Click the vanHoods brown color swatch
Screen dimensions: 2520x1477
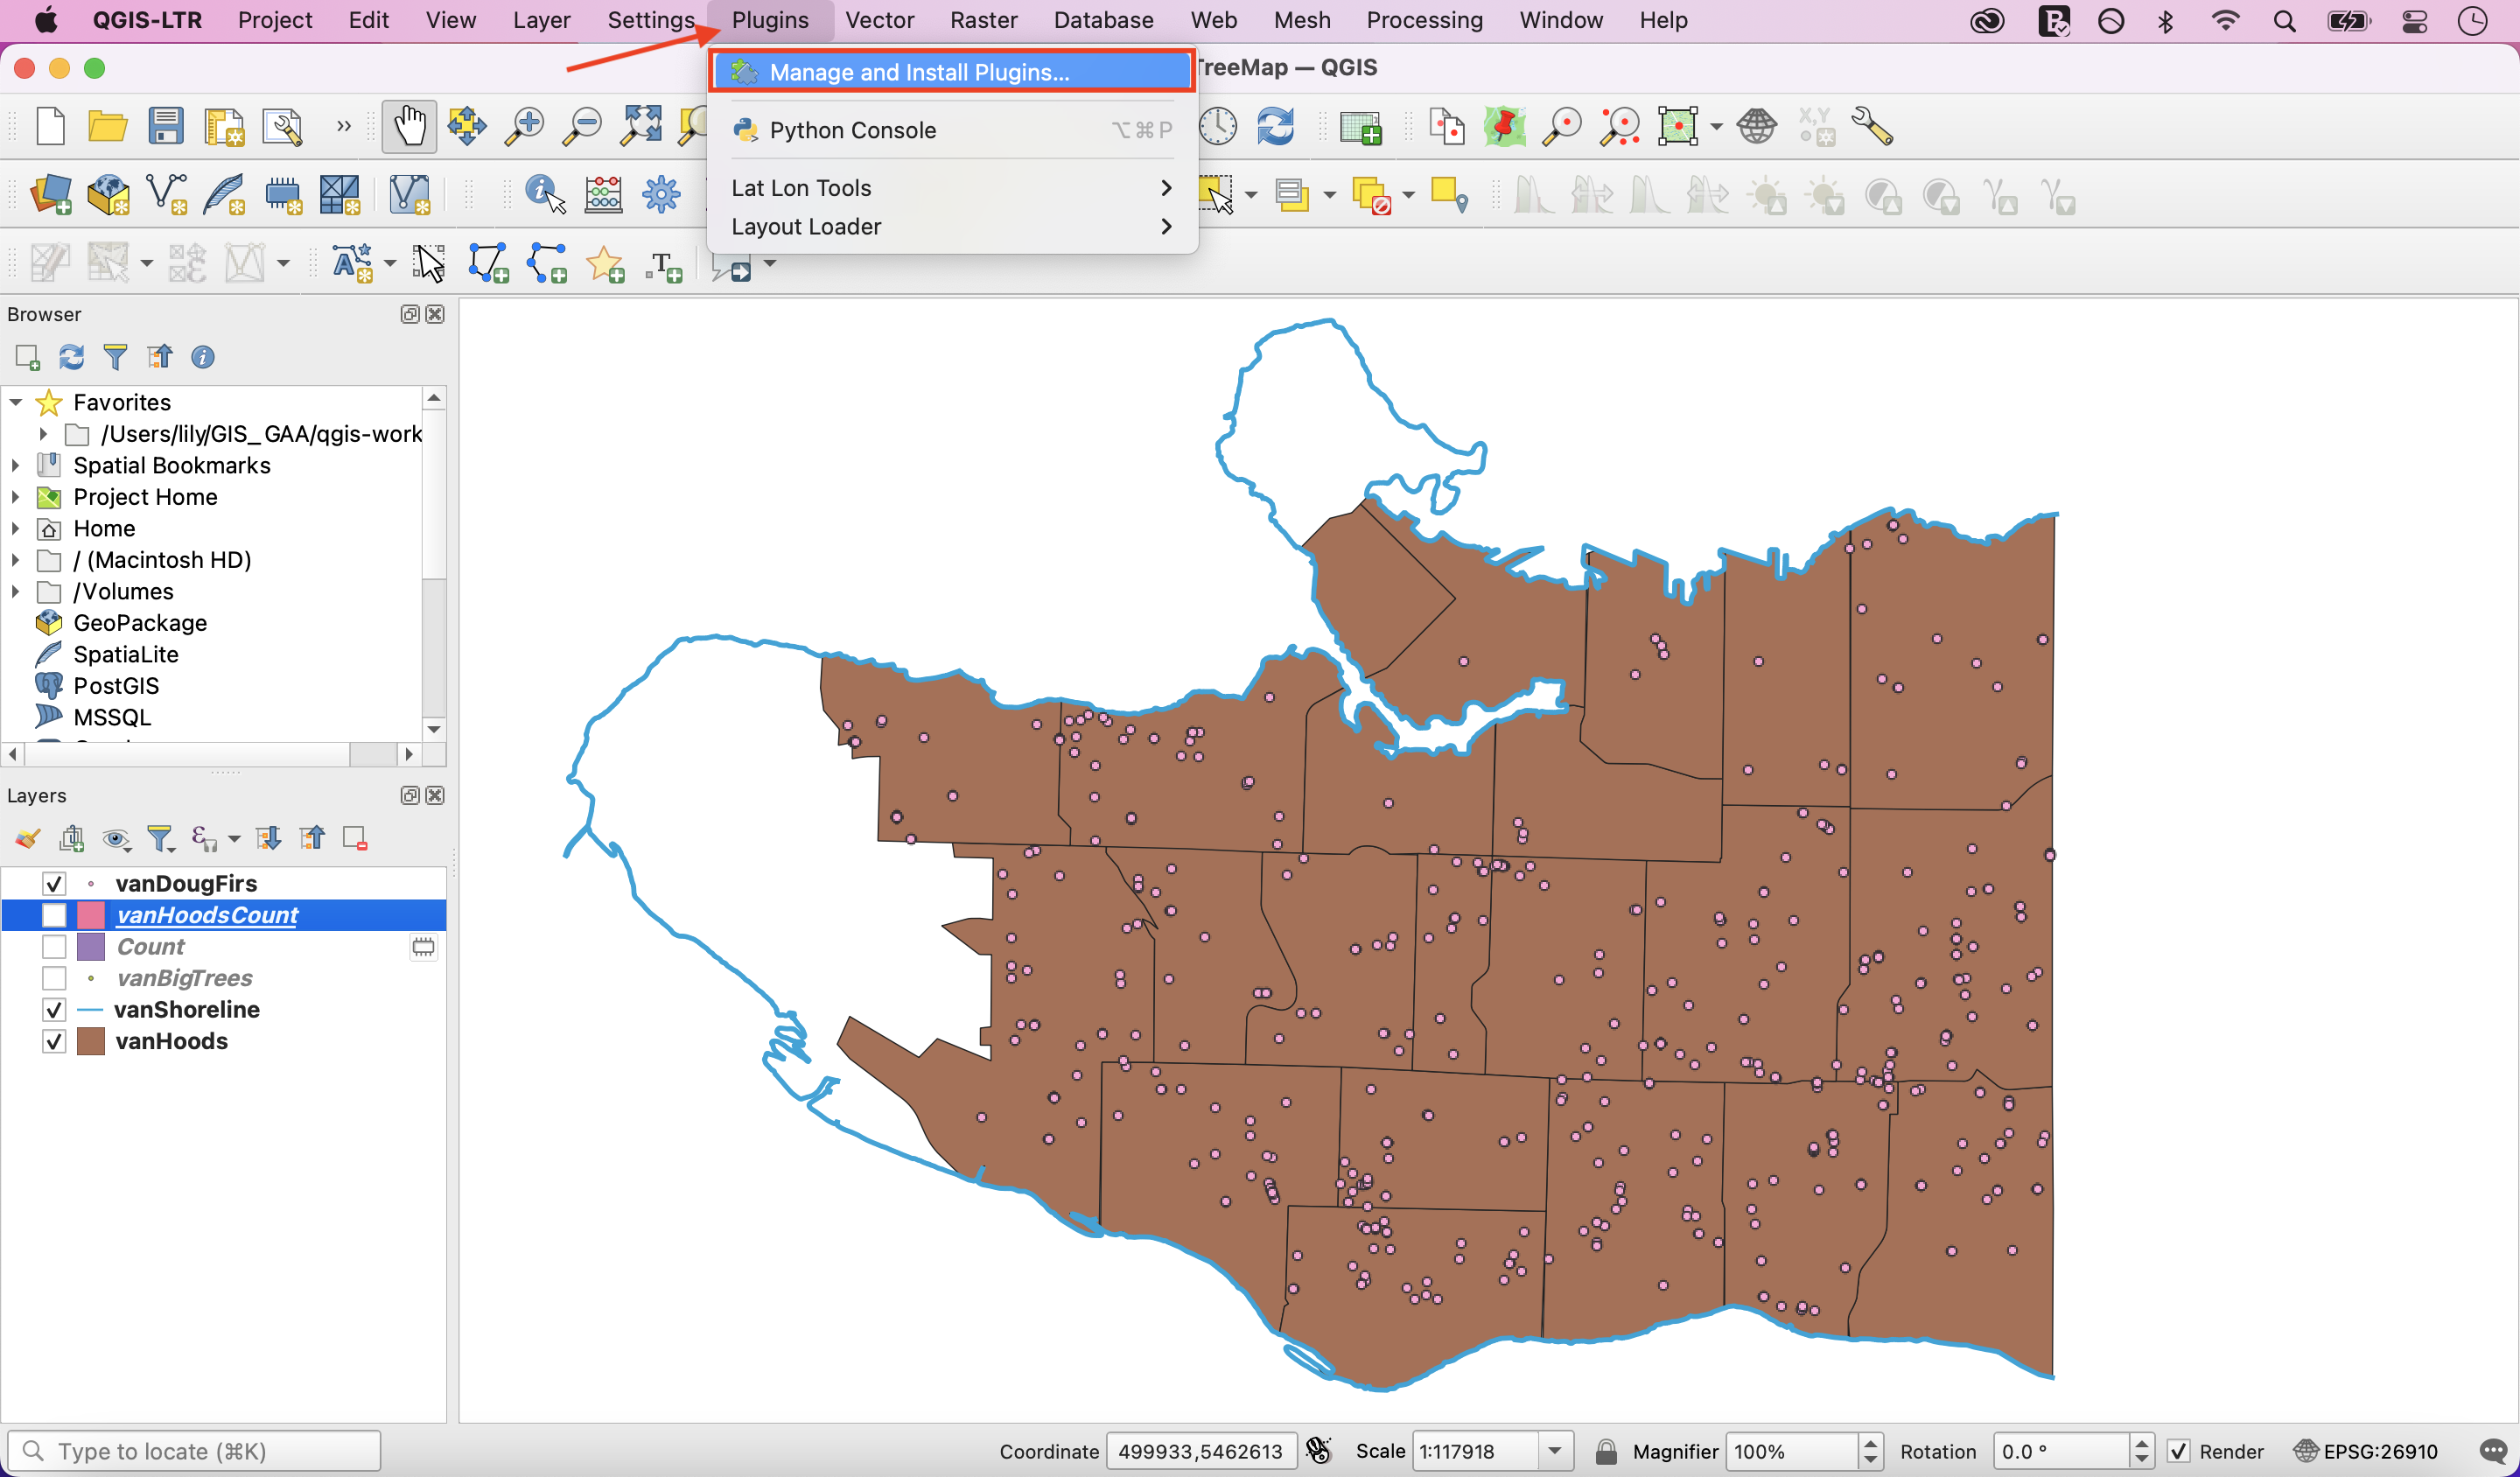tap(91, 1041)
